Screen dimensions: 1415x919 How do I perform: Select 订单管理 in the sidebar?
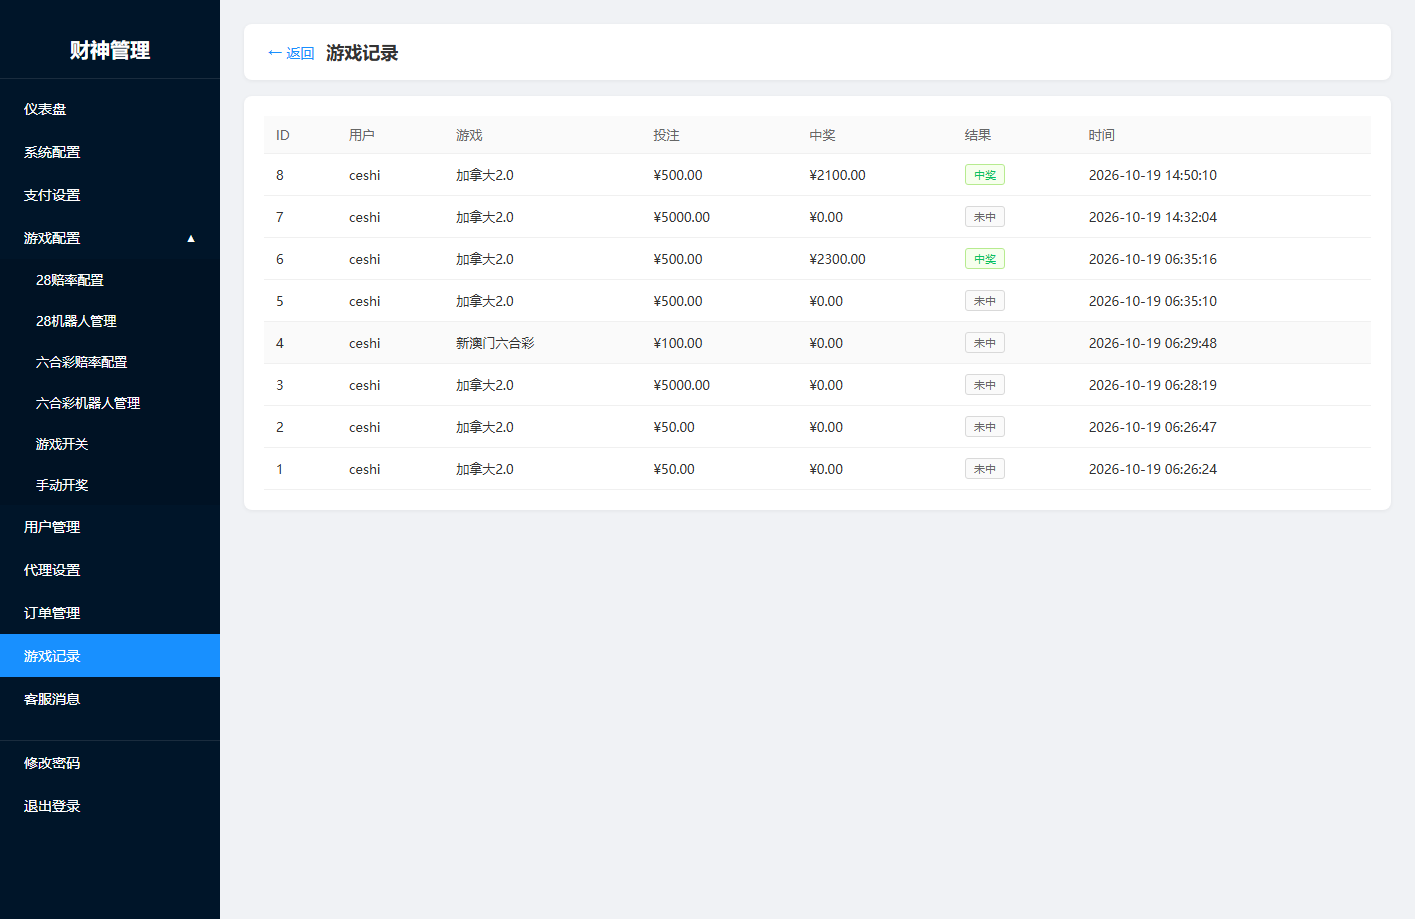(x=110, y=613)
